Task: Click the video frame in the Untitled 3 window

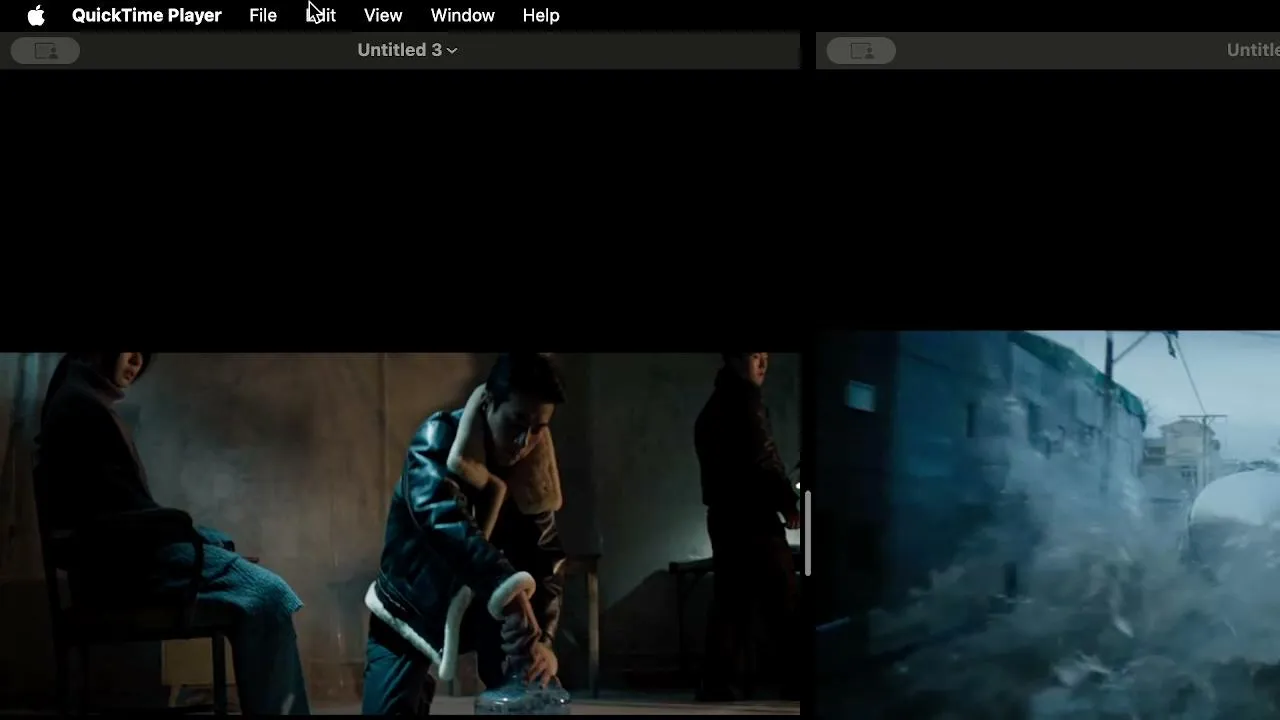Action: tap(400, 534)
